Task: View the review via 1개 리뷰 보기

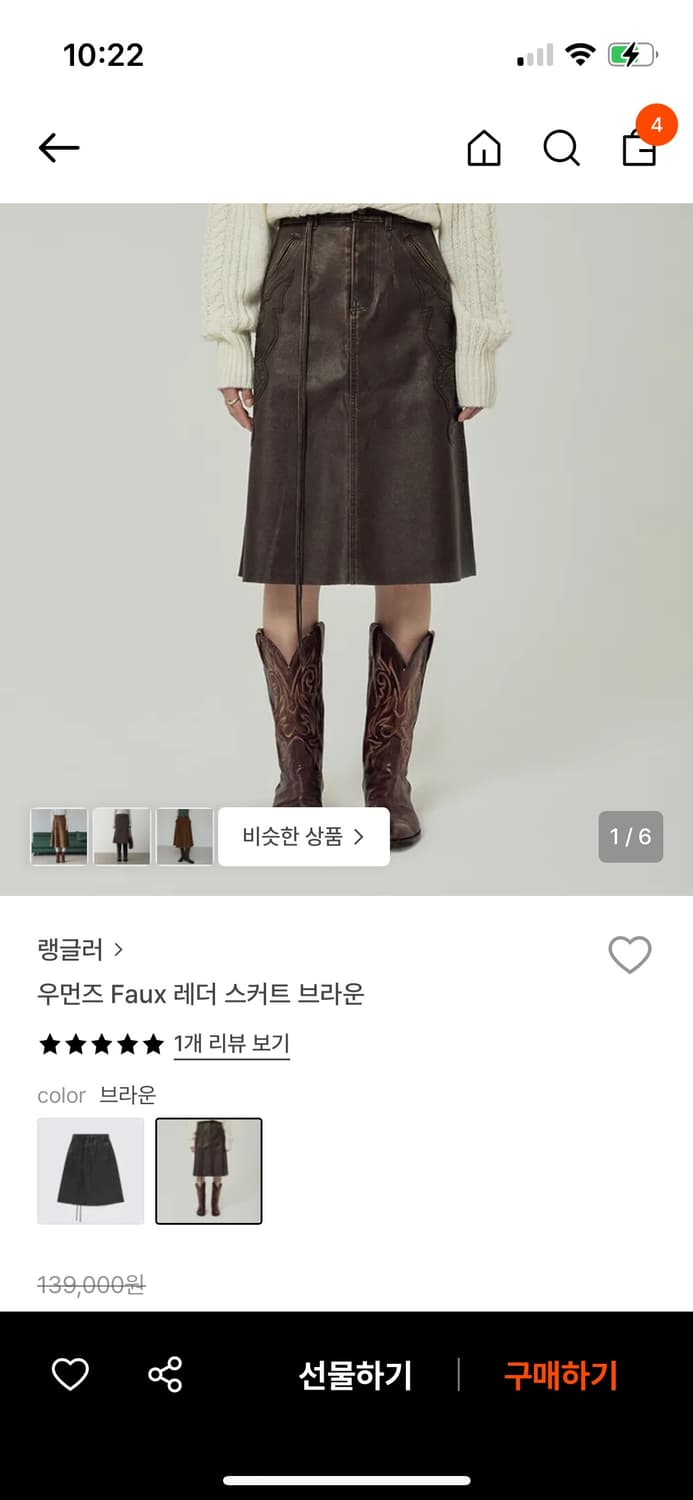Action: (x=232, y=1044)
